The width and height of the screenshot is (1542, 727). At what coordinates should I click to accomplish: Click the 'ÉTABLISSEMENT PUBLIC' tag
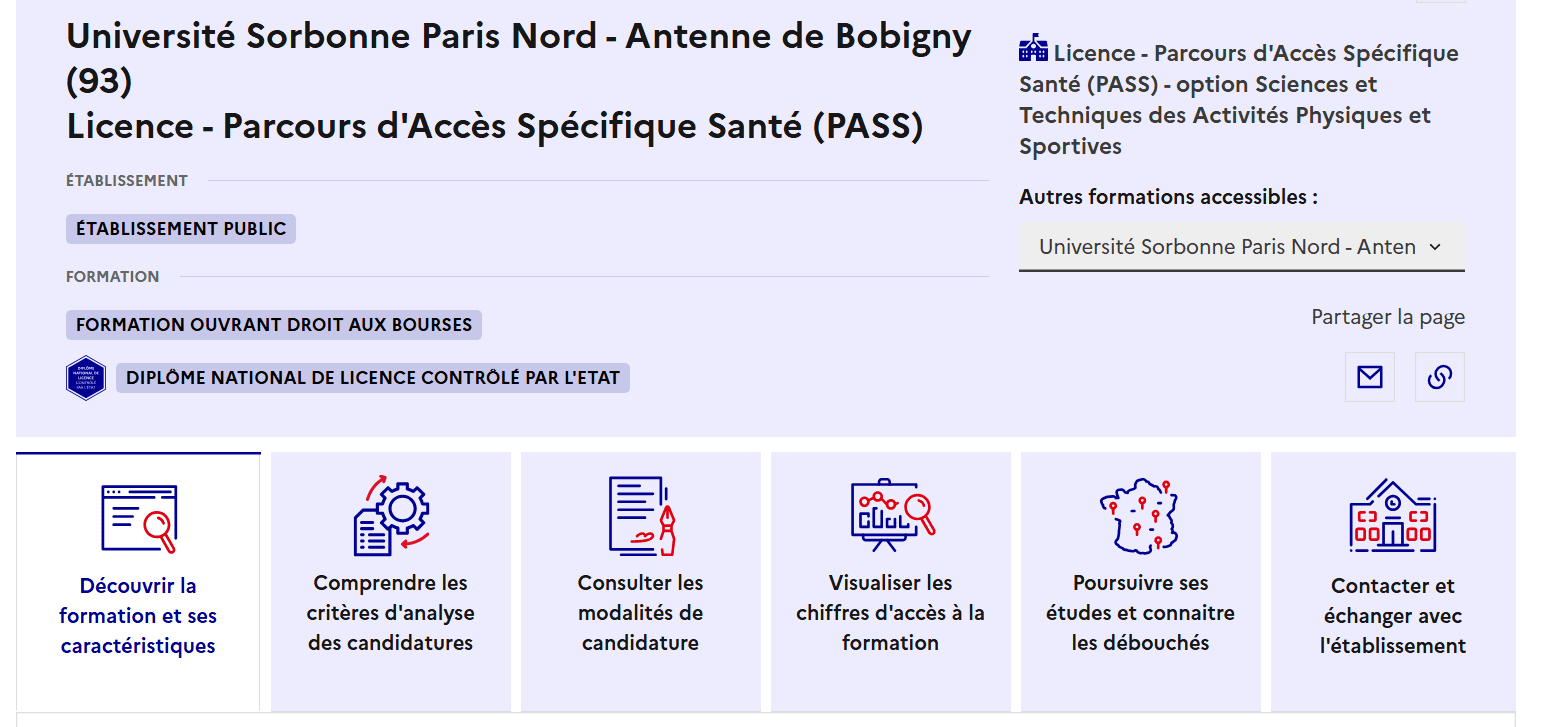(180, 229)
